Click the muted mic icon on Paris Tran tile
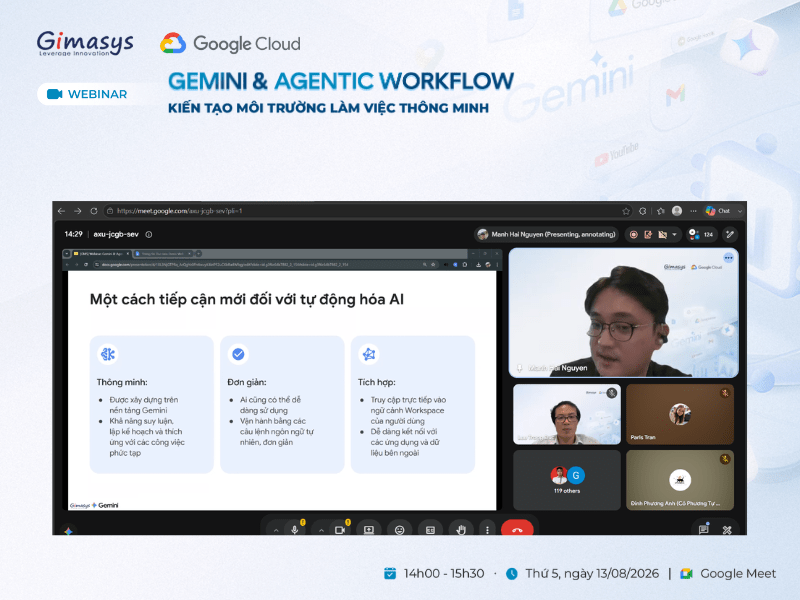Screen dimensions: 800x600 tap(724, 393)
